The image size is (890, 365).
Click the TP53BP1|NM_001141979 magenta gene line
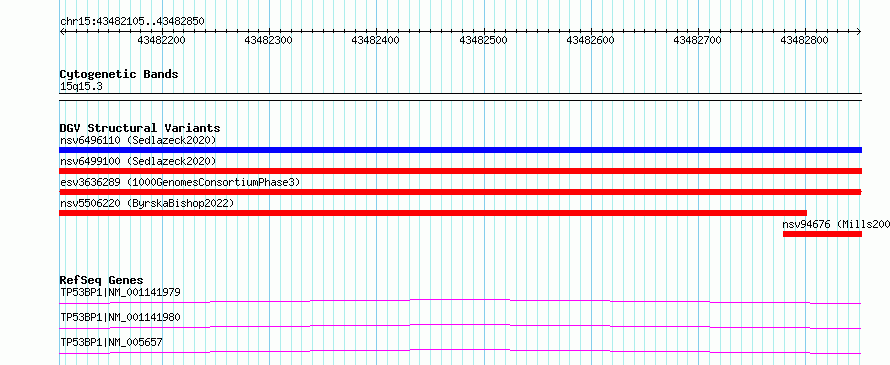pos(460,301)
